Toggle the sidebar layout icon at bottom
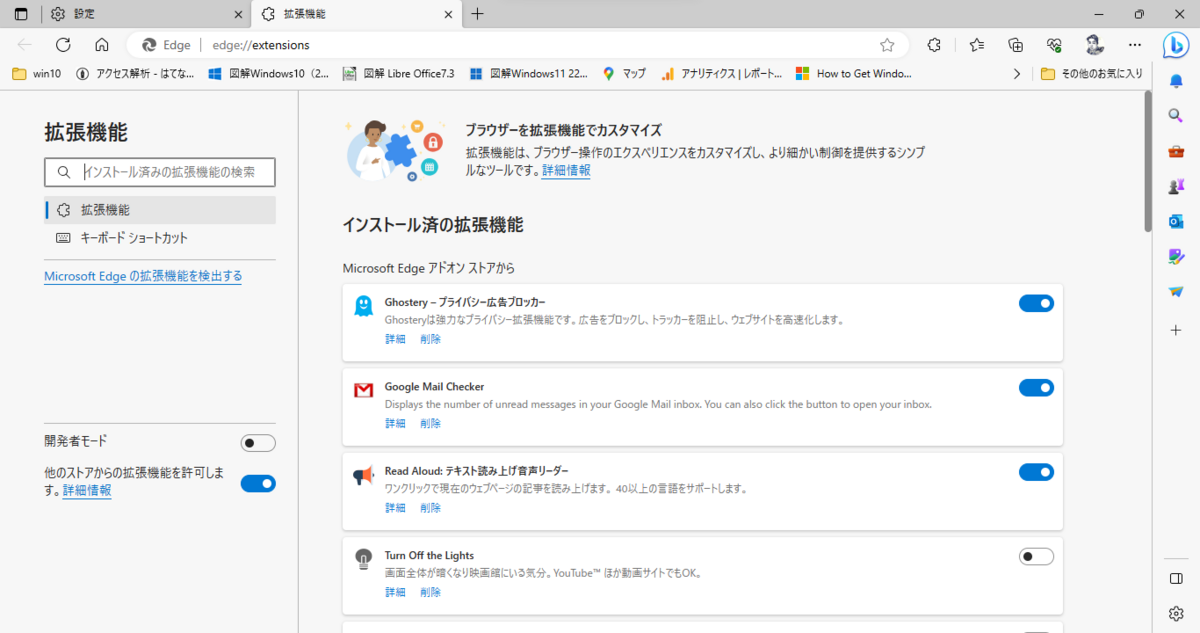This screenshot has height=633, width=1200. 1176,579
